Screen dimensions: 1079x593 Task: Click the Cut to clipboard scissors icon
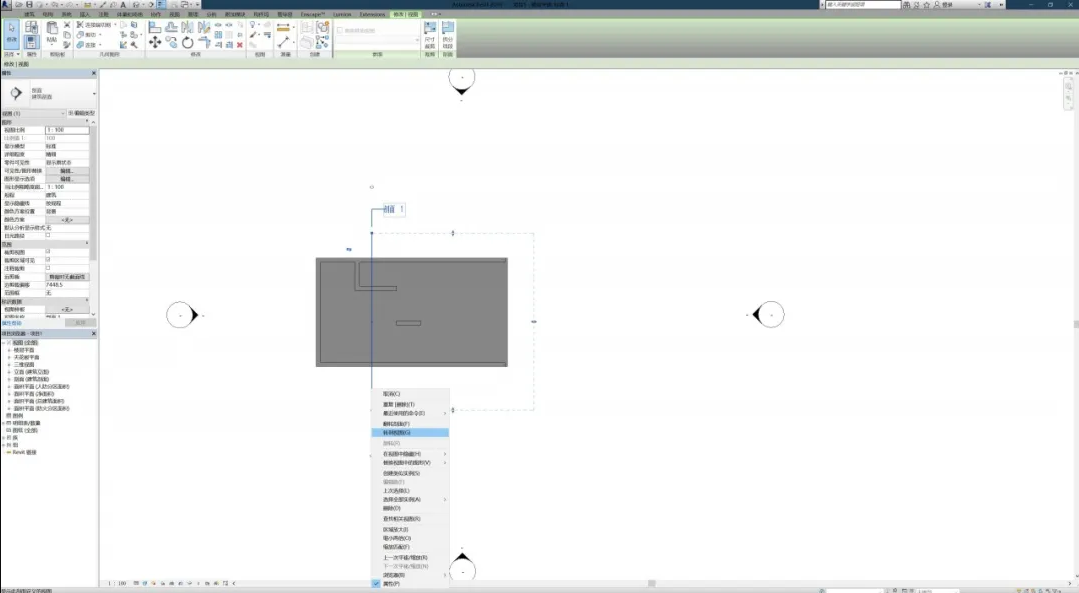tap(67, 25)
